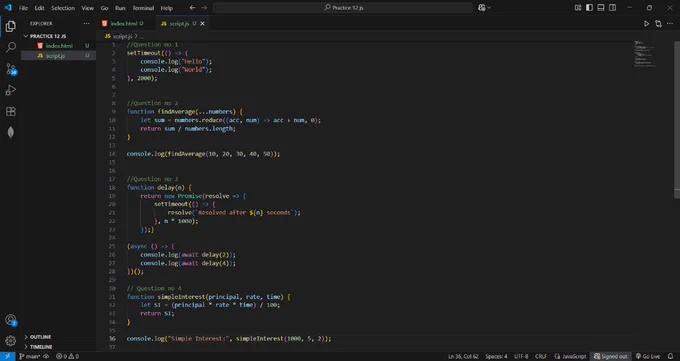
Task: Go forward with the navigation arrow
Action: (x=204, y=8)
